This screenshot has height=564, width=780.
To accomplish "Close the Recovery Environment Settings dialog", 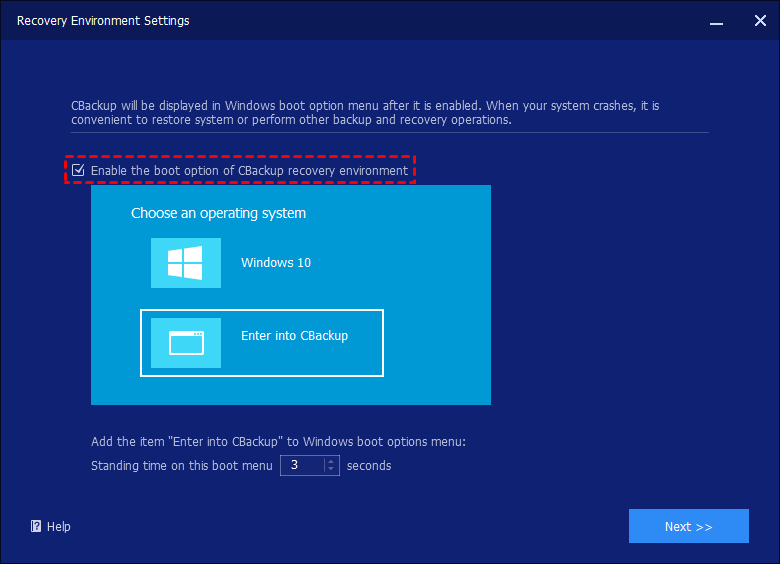I will [x=759, y=20].
